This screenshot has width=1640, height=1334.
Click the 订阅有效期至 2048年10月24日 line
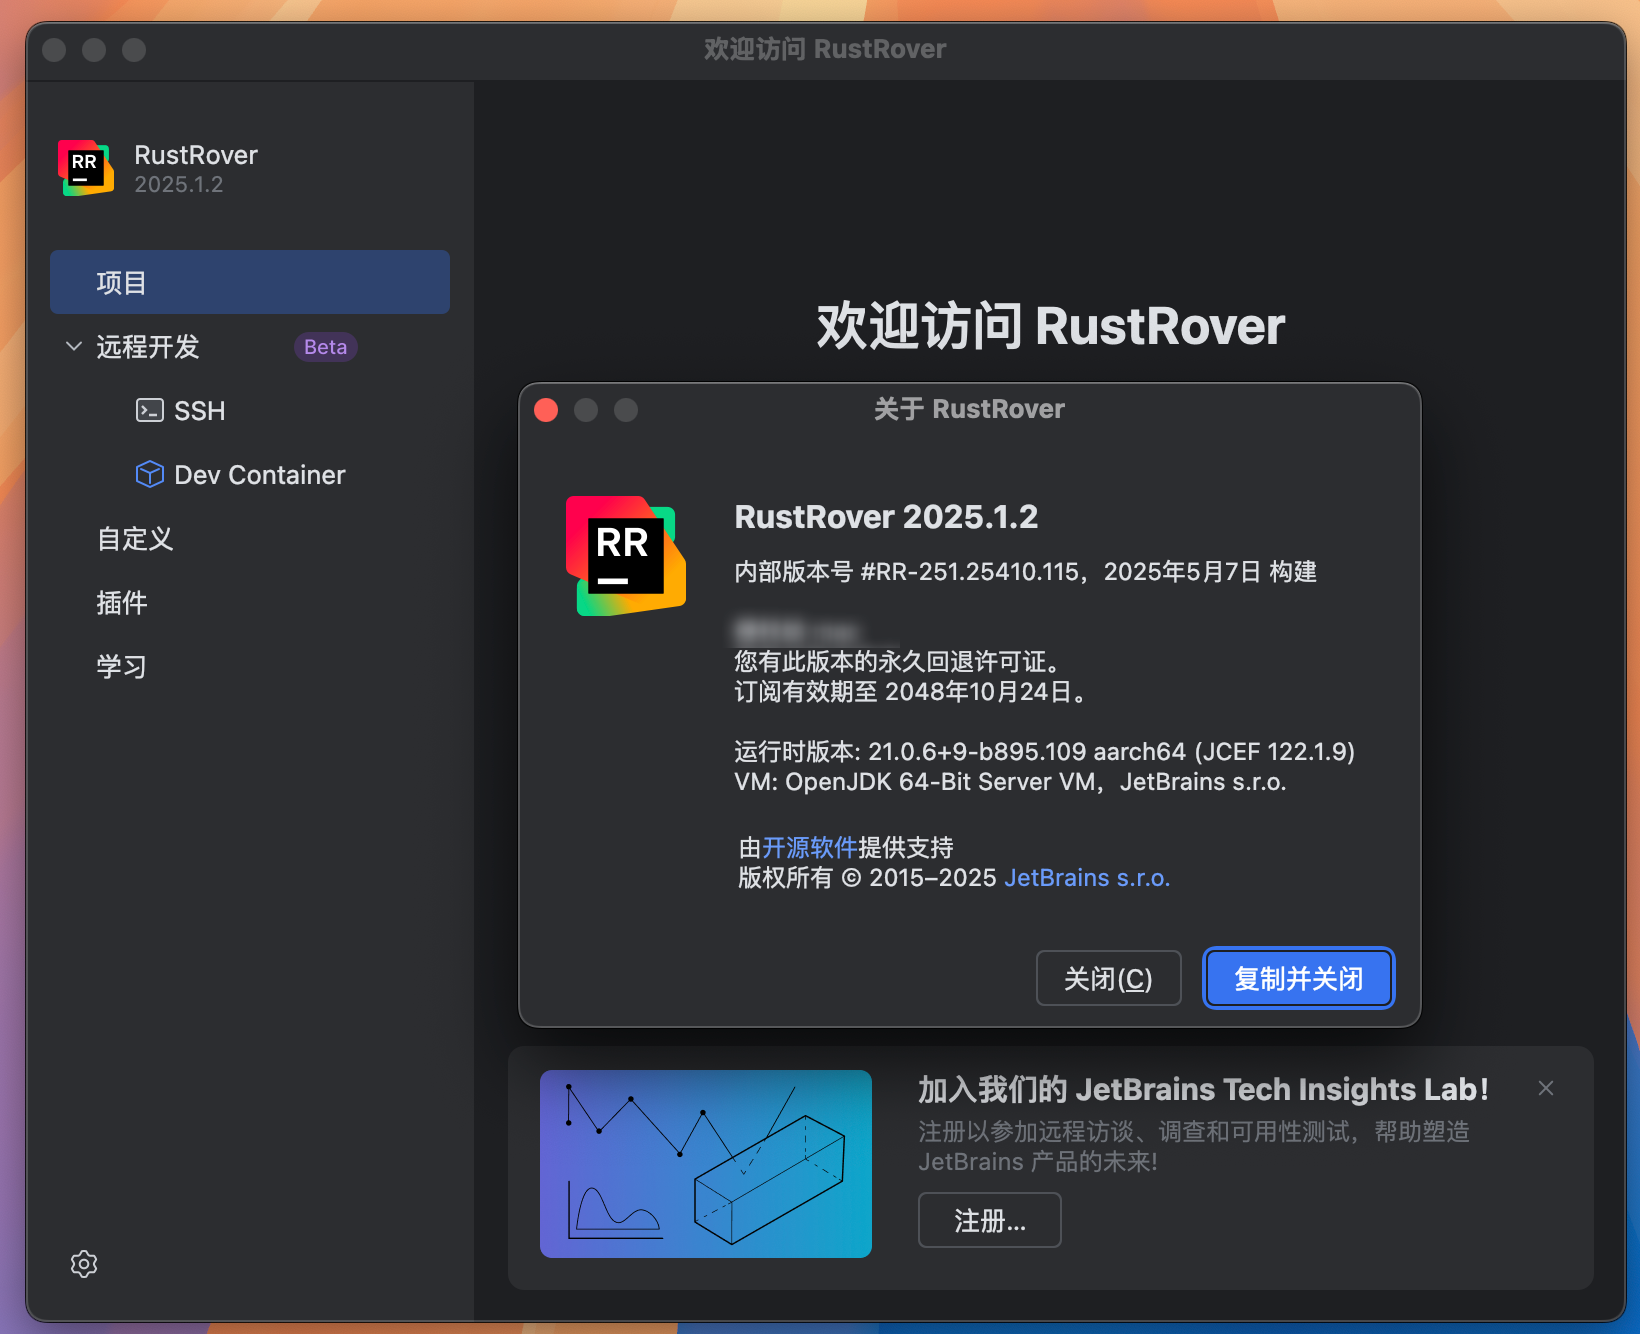(x=910, y=692)
